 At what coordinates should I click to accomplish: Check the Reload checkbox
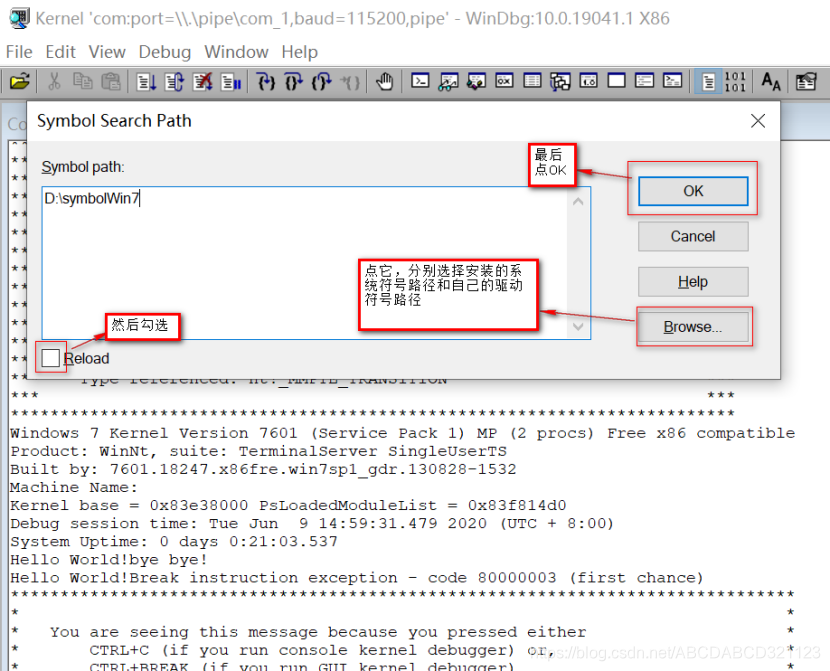coord(51,358)
